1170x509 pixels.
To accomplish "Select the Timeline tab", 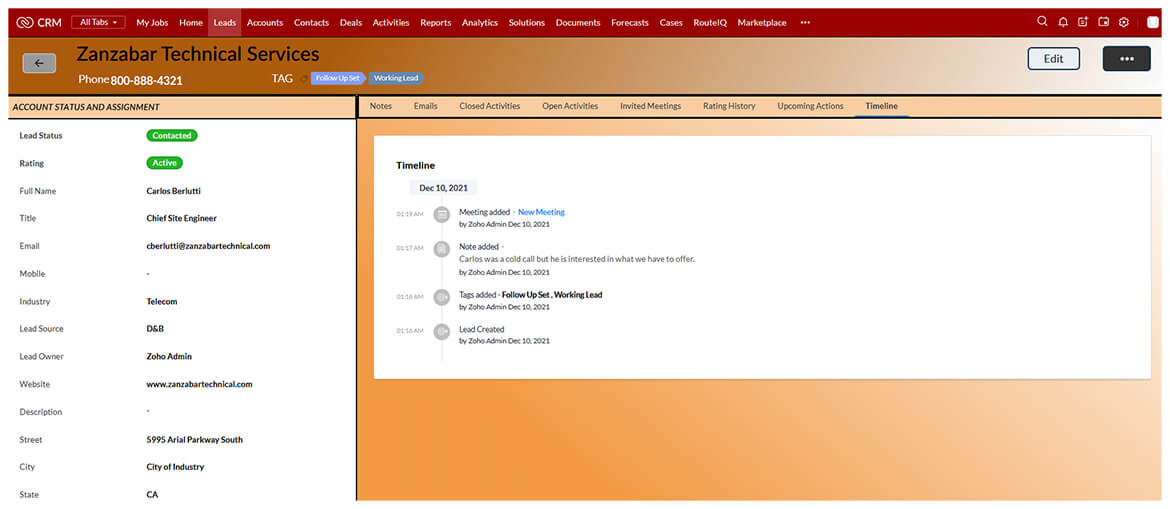I will (x=881, y=106).
